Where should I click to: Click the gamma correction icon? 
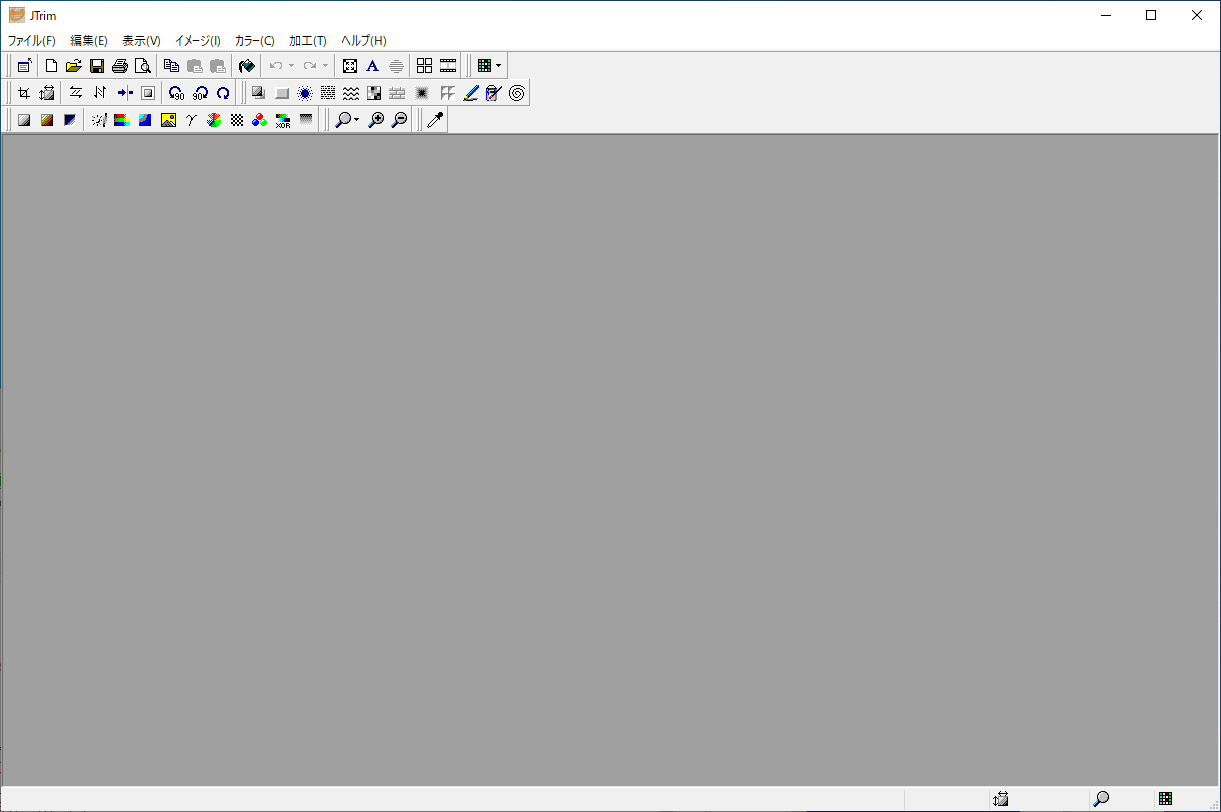[x=191, y=120]
